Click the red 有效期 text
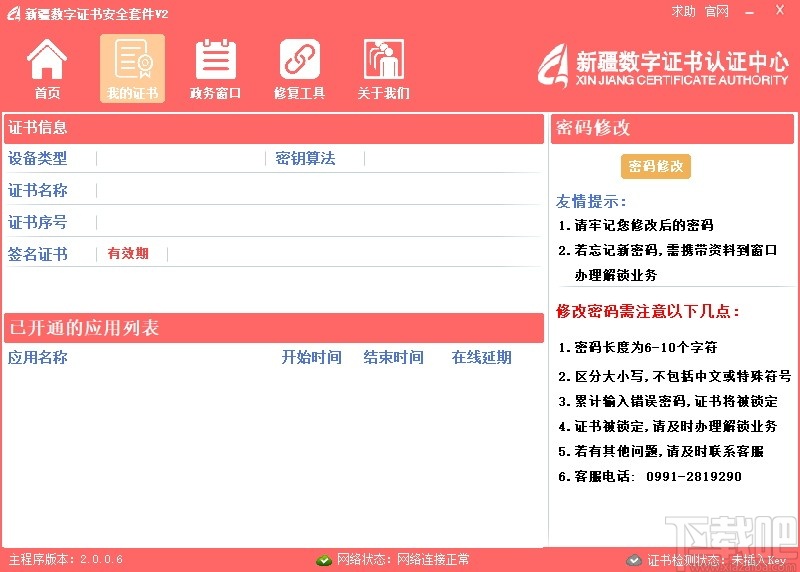Screen dimensions: 800x572 pos(128,253)
